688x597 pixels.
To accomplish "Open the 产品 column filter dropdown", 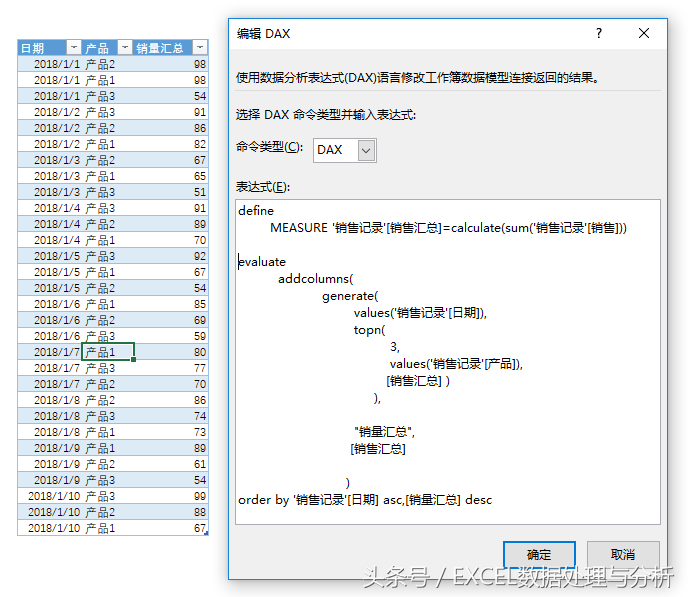I will 125,47.
